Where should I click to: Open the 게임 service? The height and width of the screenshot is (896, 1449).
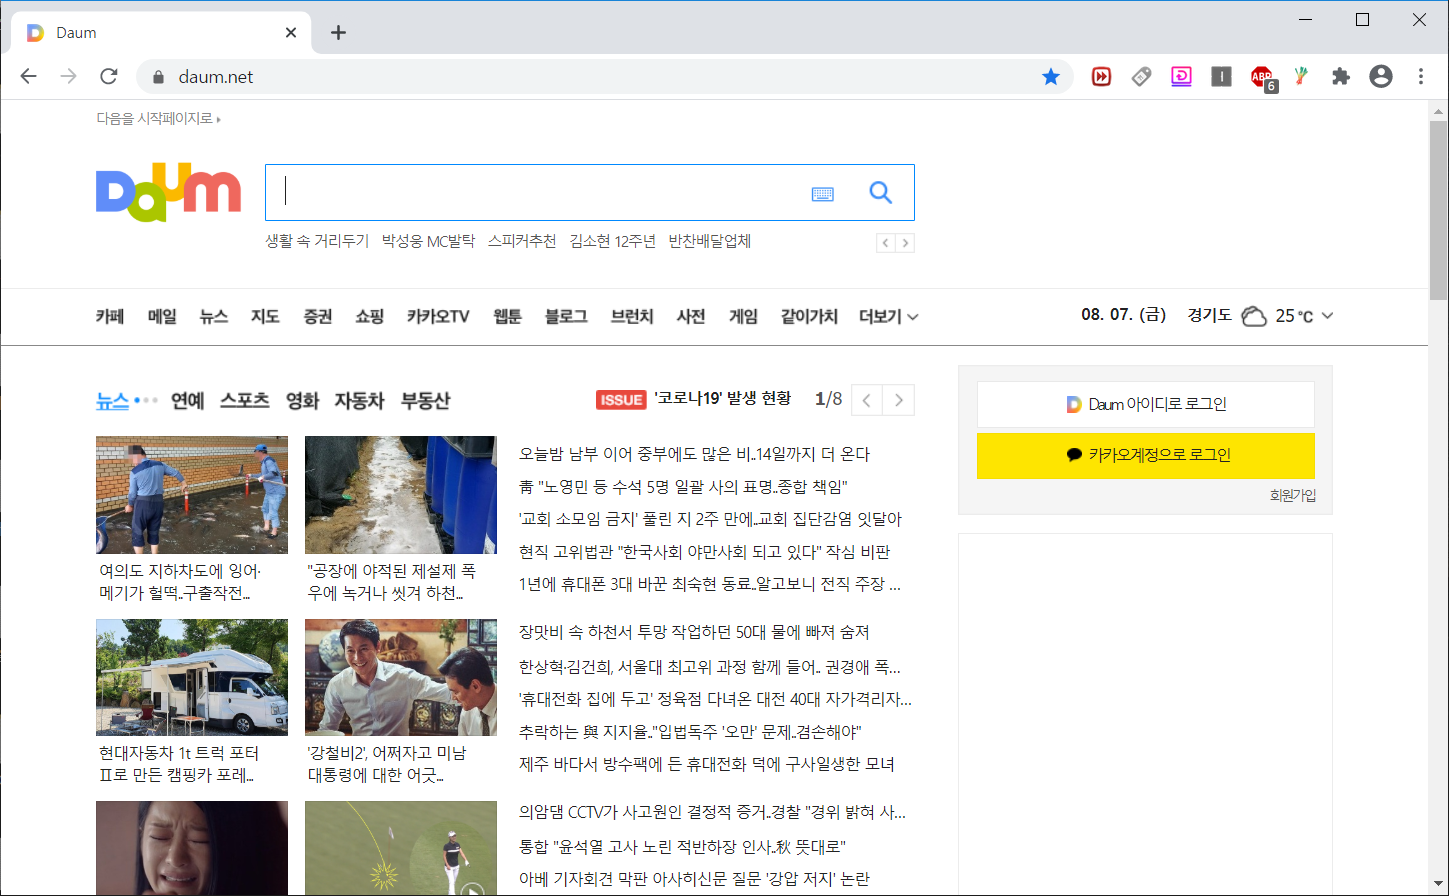coord(743,316)
